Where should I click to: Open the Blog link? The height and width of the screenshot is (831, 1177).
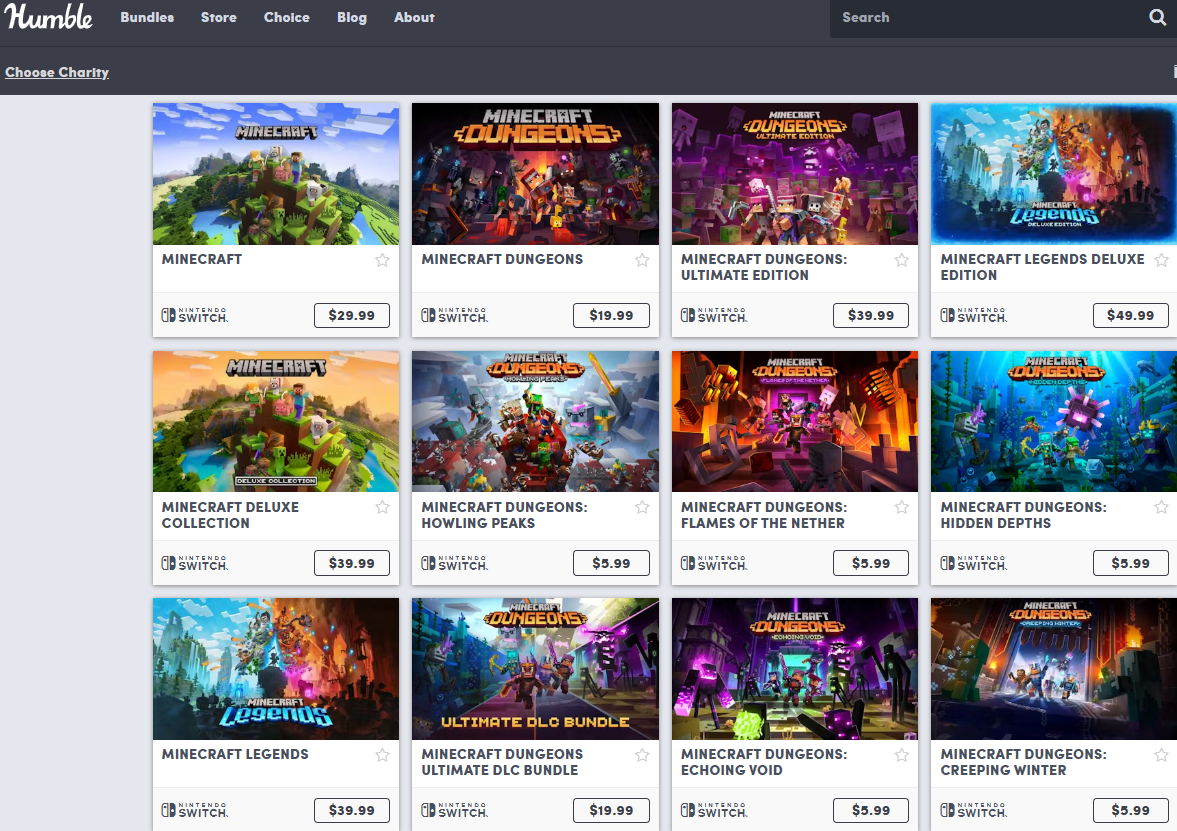tap(352, 17)
